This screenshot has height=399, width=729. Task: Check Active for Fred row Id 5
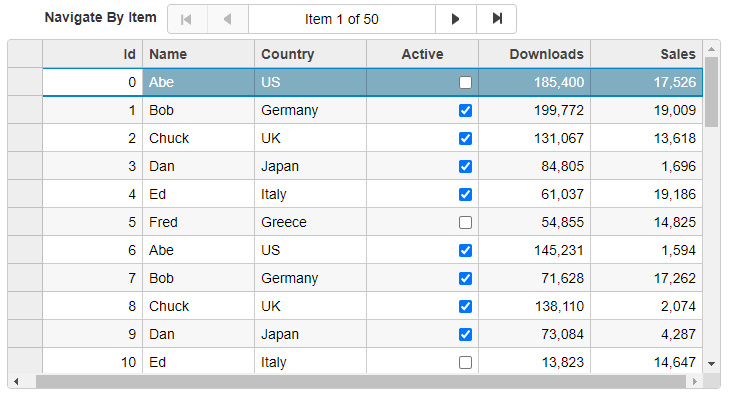click(x=465, y=222)
